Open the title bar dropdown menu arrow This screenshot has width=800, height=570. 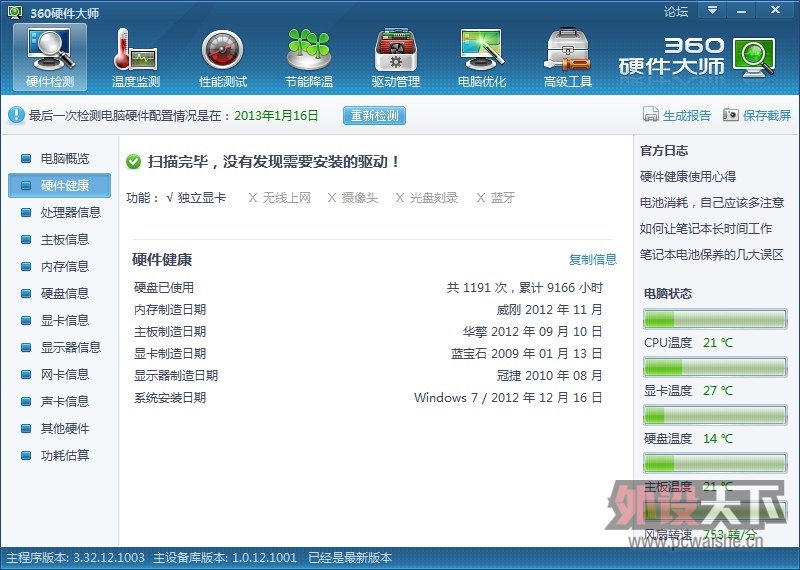point(713,10)
